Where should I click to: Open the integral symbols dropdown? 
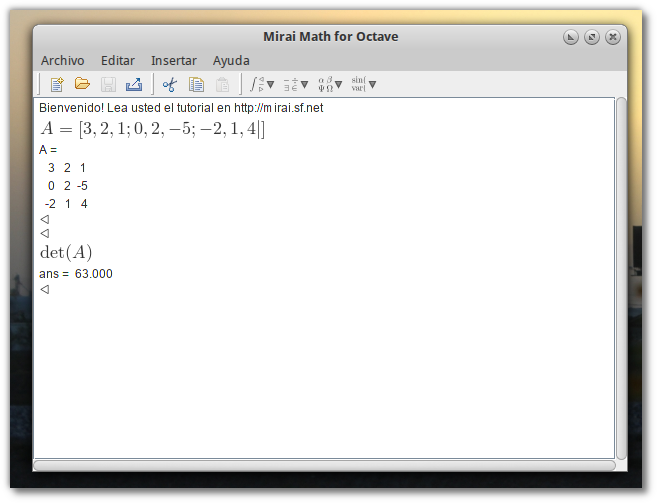coord(262,85)
